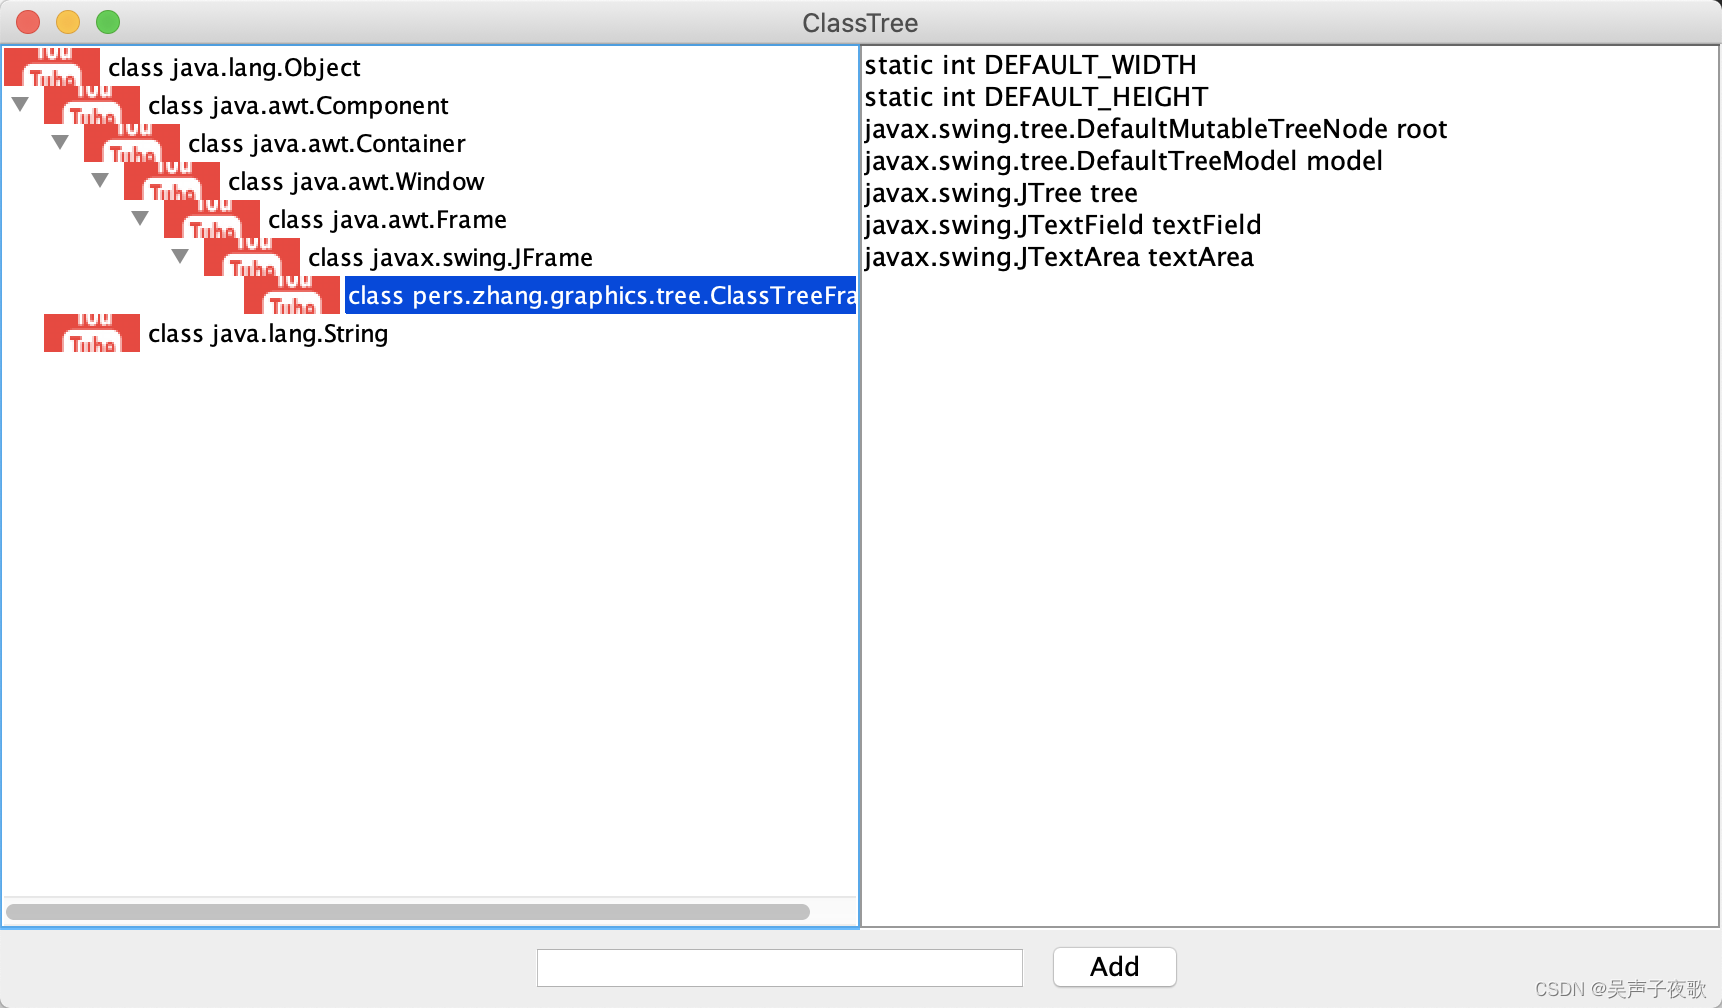Select the class java.awt.Window row
The height and width of the screenshot is (1008, 1722).
pyautogui.click(x=356, y=181)
